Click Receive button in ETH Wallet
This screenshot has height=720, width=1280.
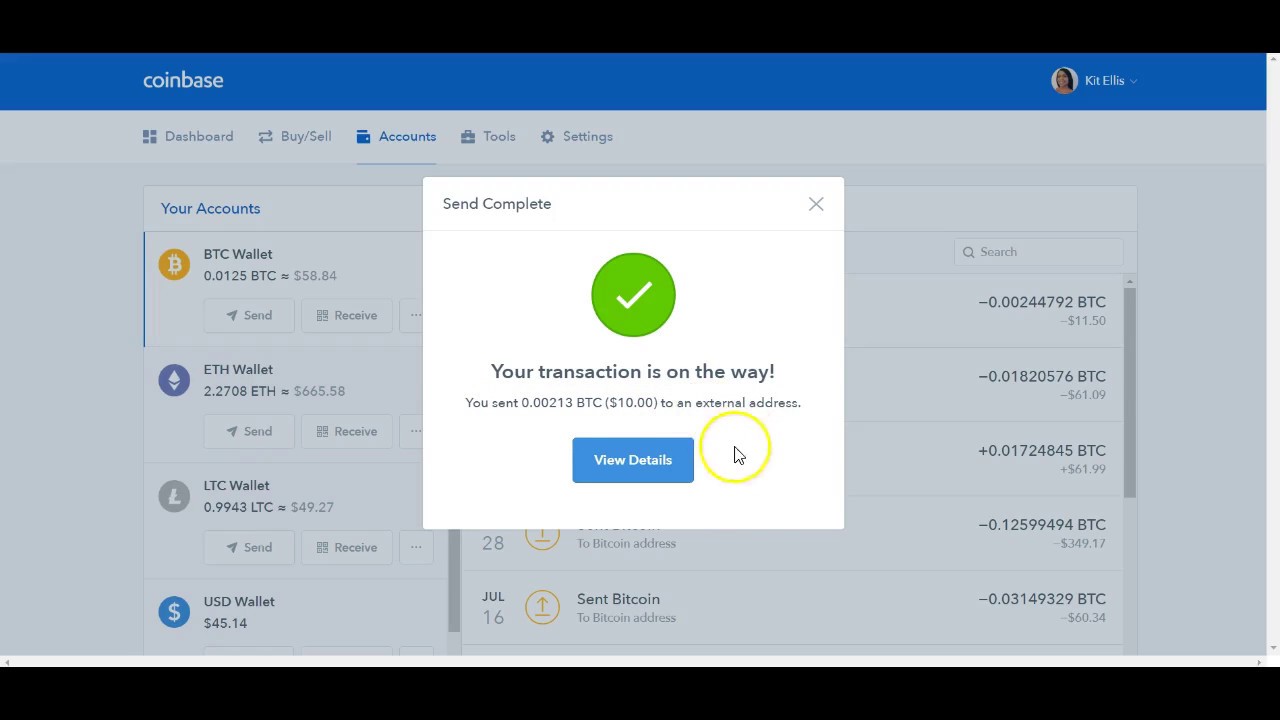click(346, 431)
